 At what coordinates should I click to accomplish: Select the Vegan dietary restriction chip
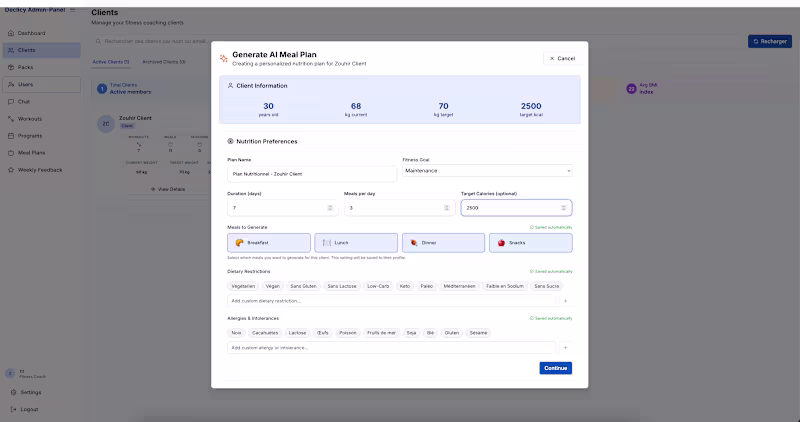coord(272,286)
